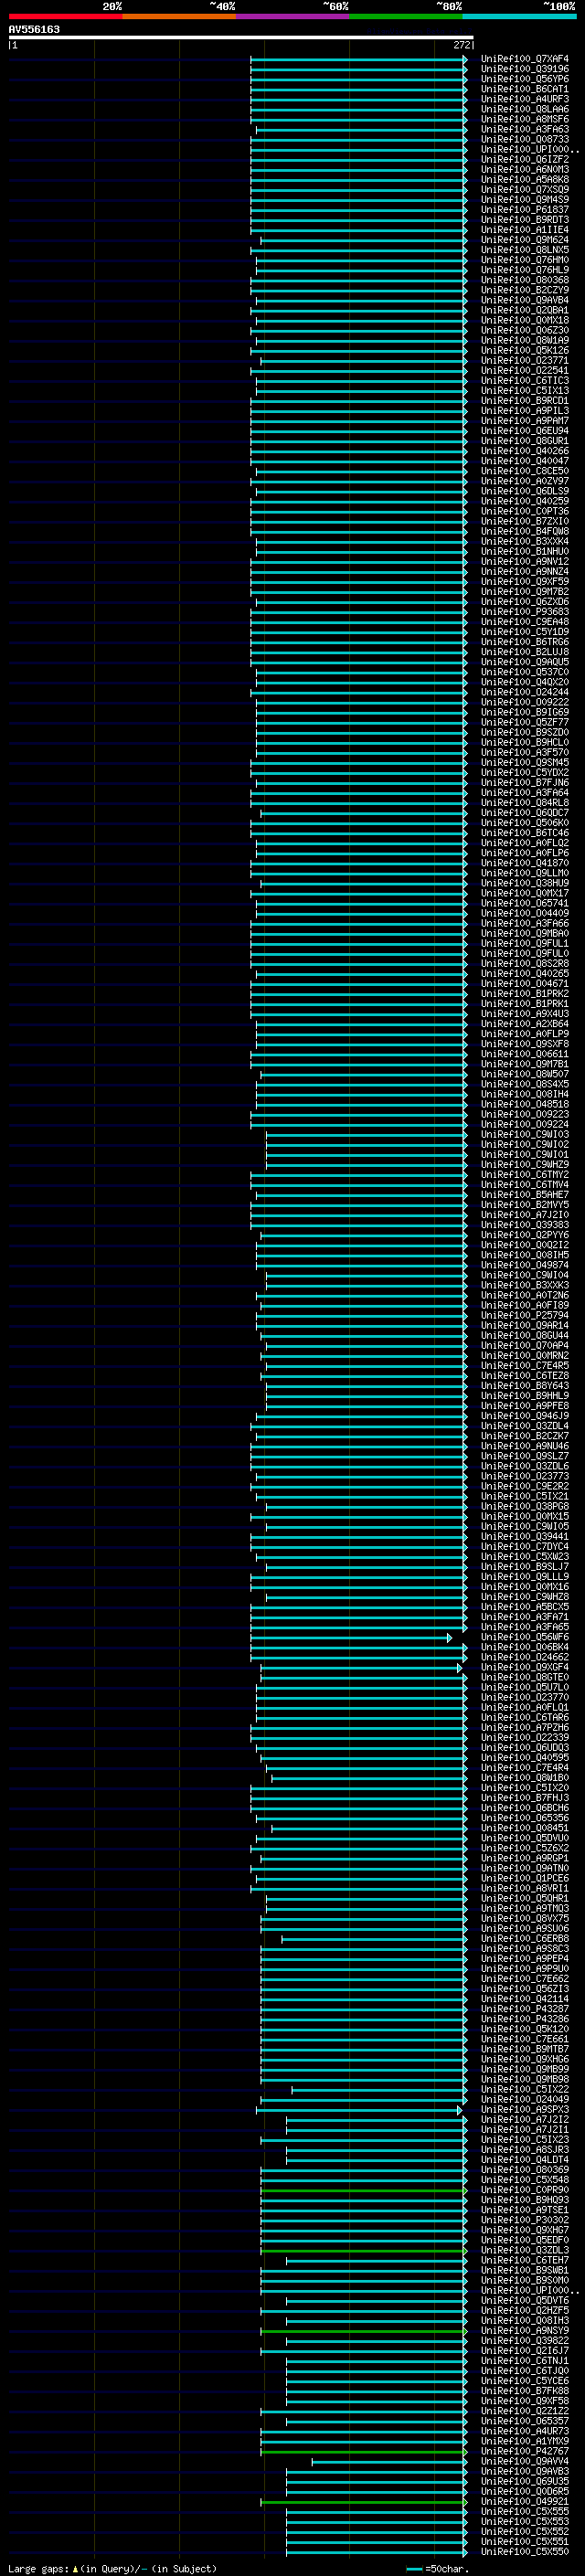Image resolution: width=585 pixels, height=2576 pixels.
Task: Select hit UniRef100_Q8LAA6
Action: coord(525,109)
